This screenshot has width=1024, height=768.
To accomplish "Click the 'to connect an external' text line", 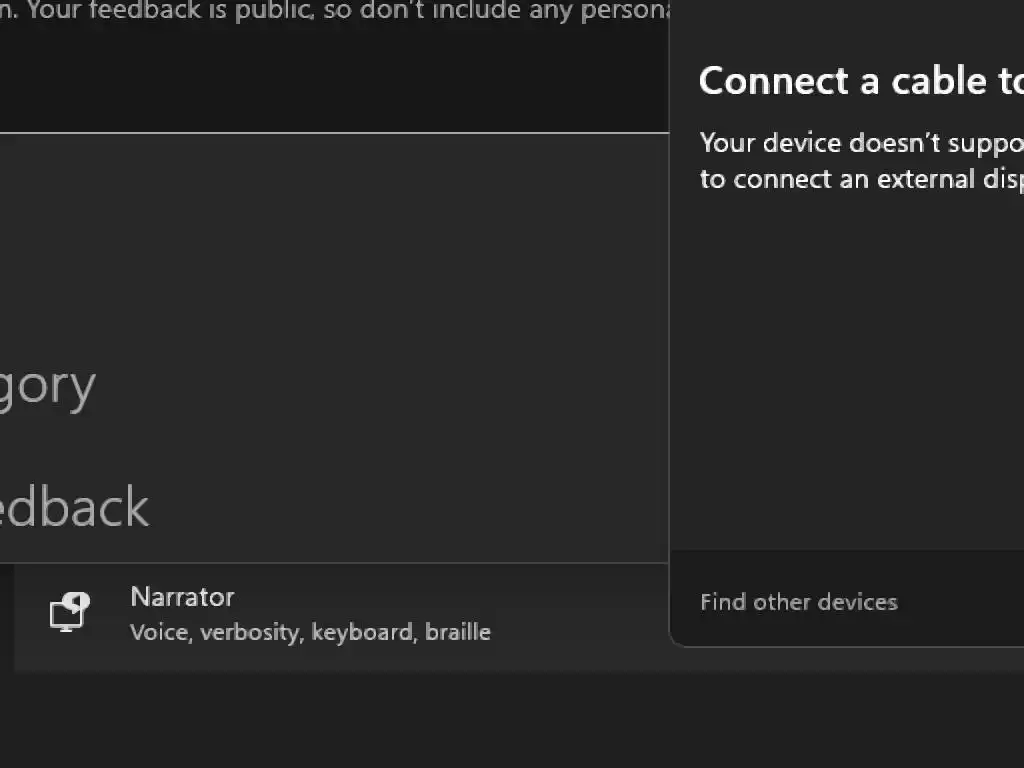I will pos(860,179).
